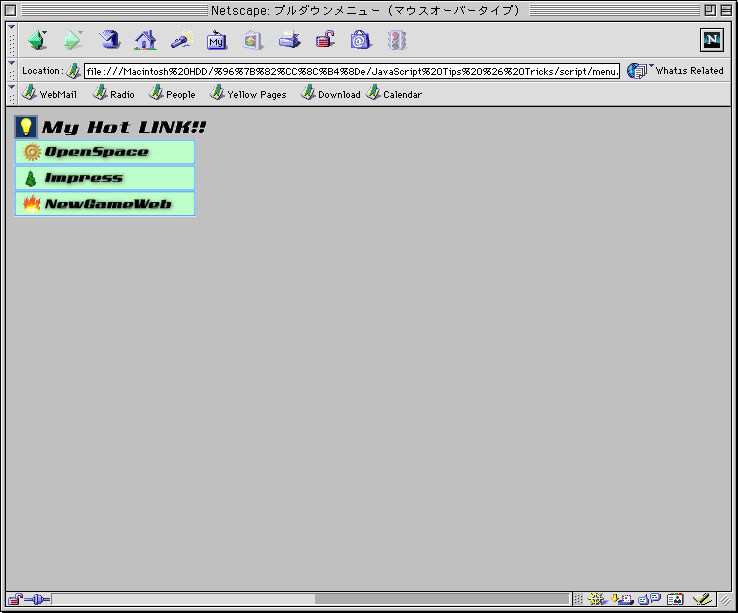Screen dimensions: 738x613
Task: Open the Calendar personal toolbar link
Action: [x=394, y=93]
